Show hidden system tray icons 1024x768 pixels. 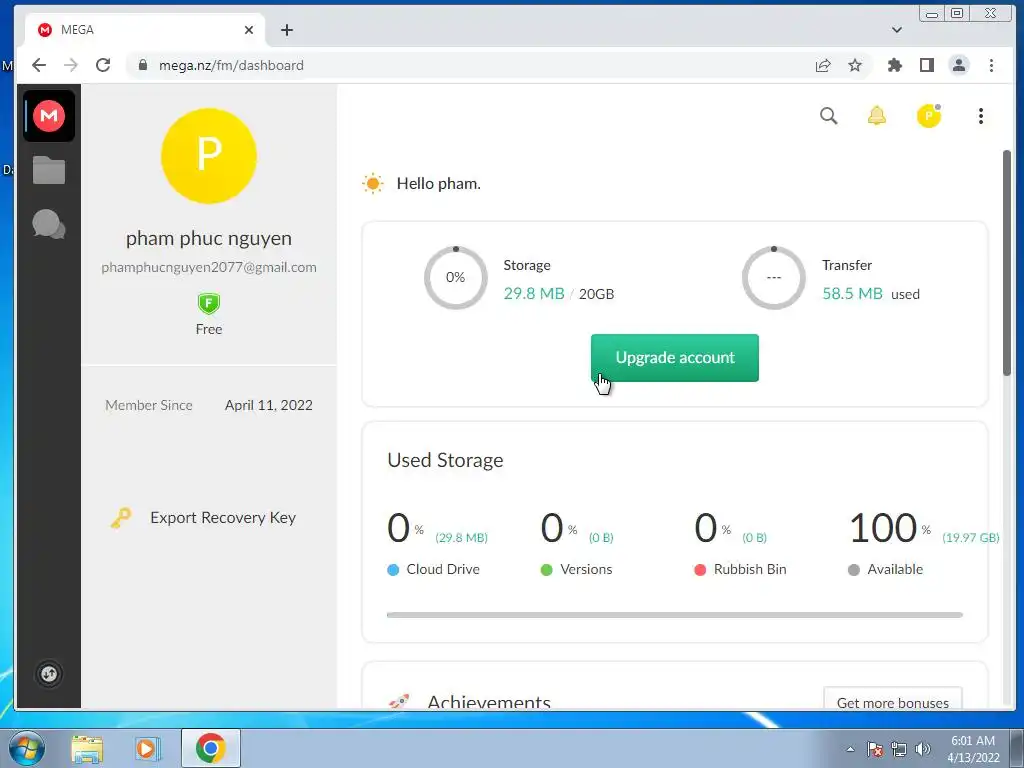coord(850,749)
